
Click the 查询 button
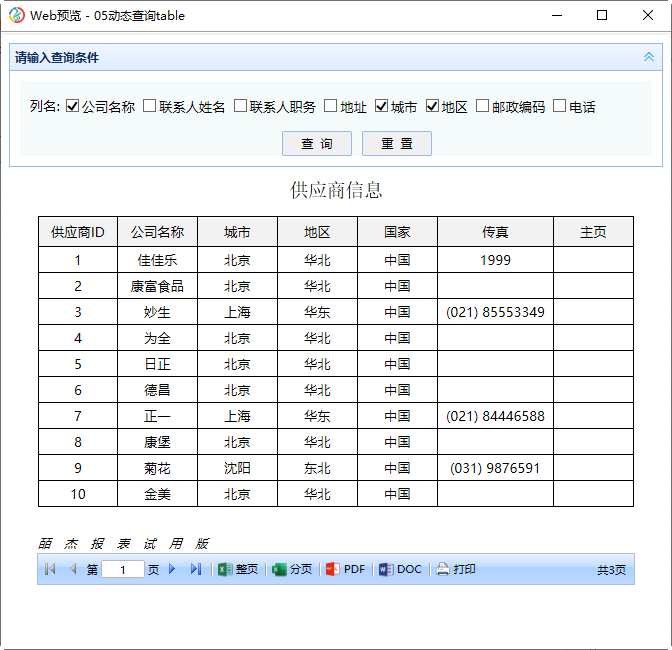(x=317, y=144)
